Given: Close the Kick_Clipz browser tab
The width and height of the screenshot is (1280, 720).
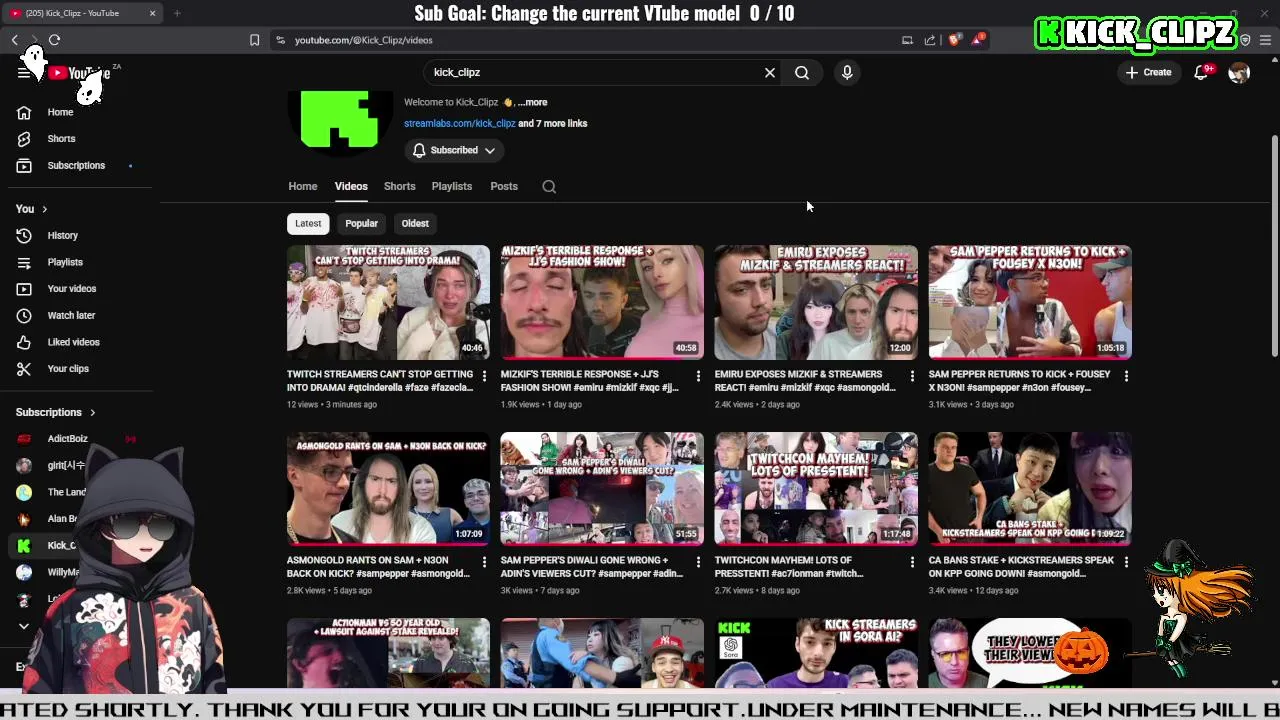Looking at the screenshot, I should tap(152, 13).
